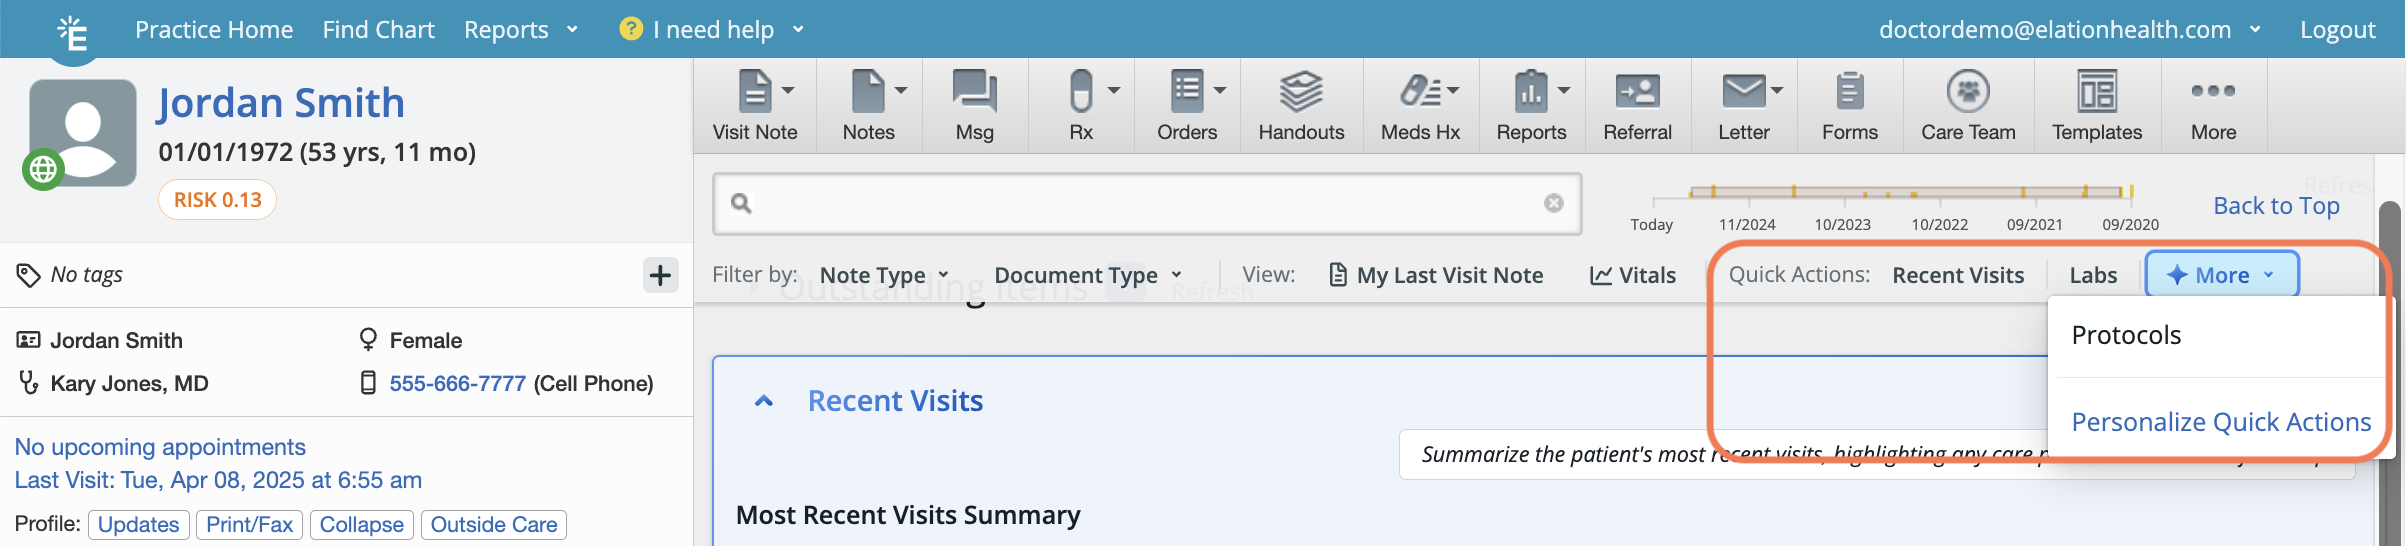
Task: Open the Templates tool
Action: point(2097,105)
